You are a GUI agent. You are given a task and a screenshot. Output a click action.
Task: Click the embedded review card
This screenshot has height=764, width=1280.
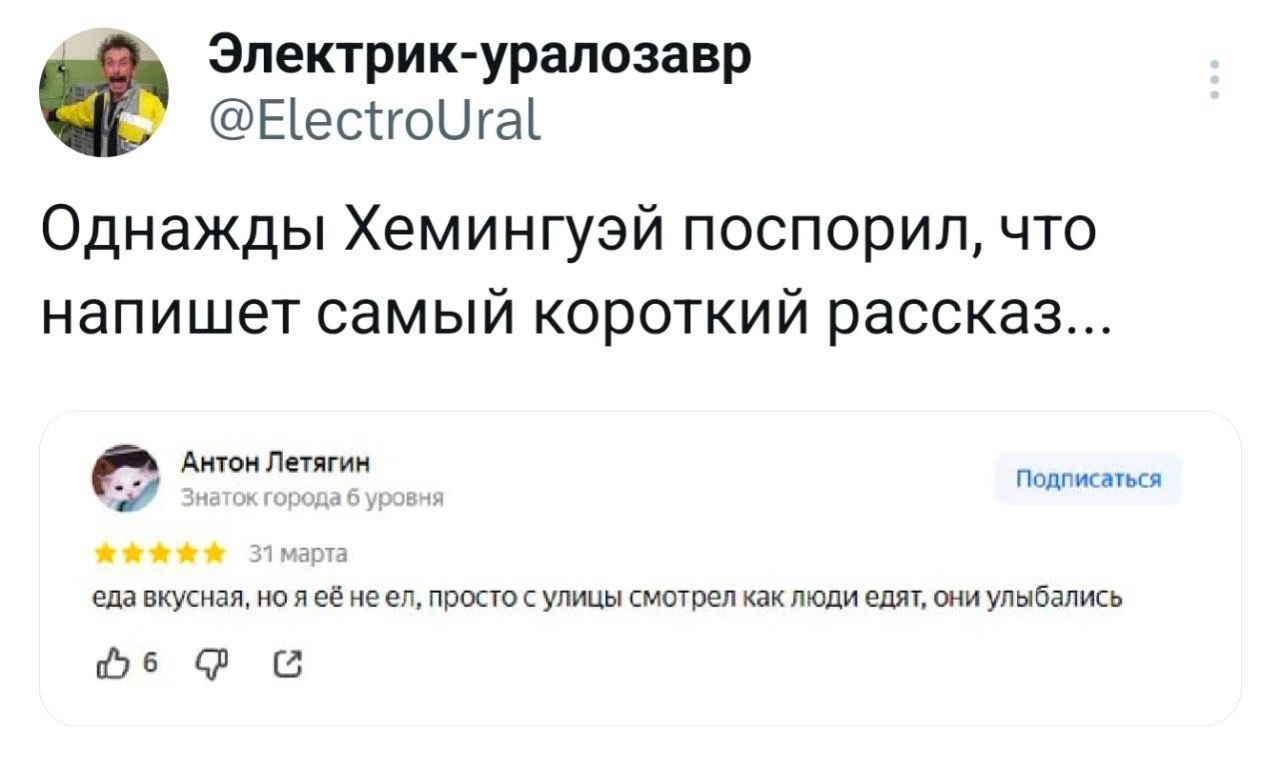click(635, 570)
